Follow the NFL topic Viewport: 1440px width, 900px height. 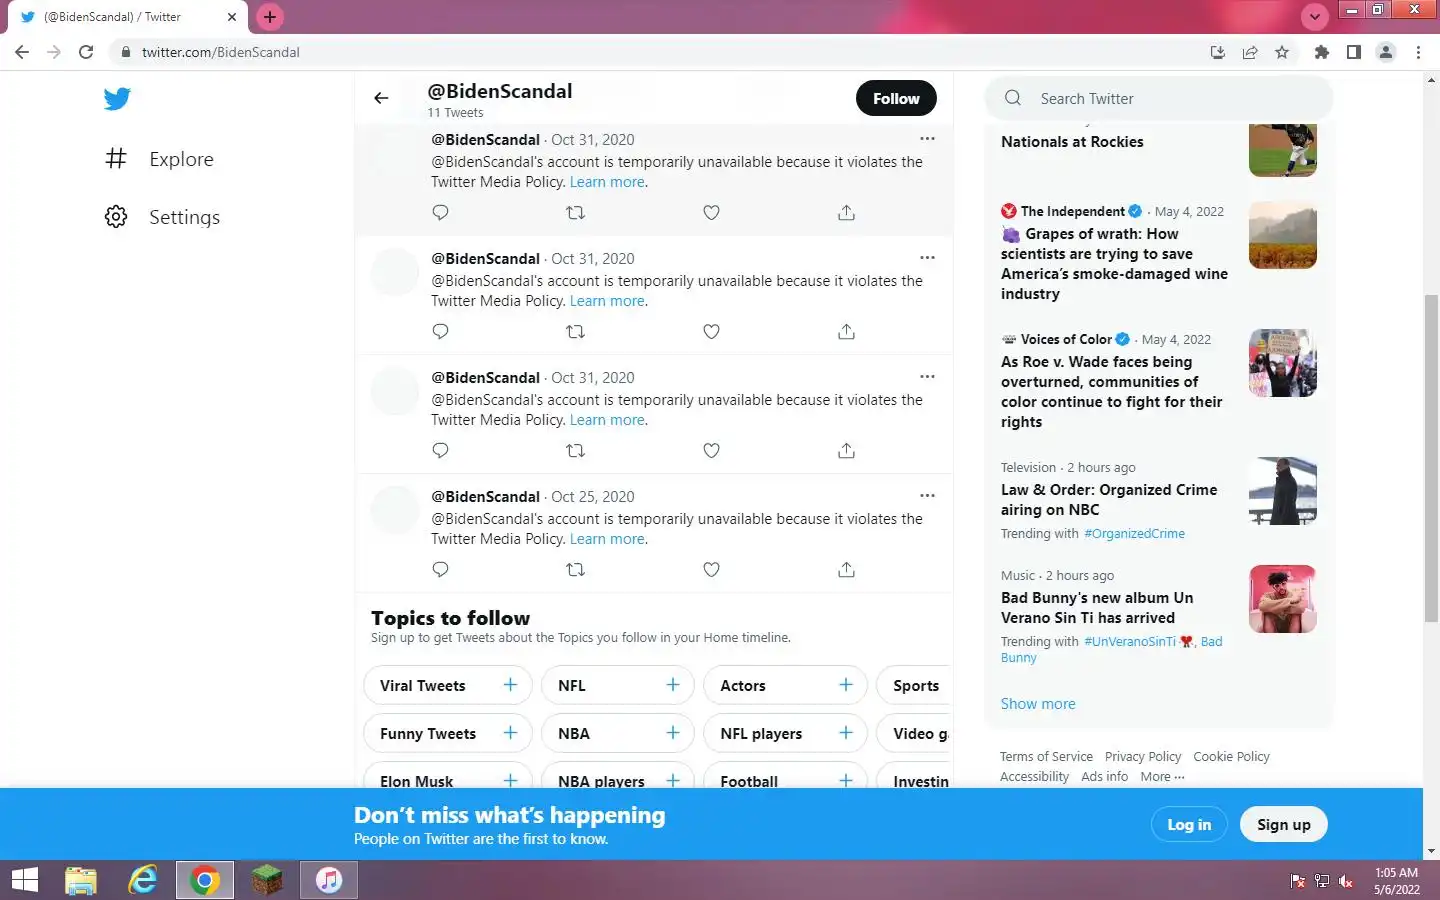click(x=673, y=685)
